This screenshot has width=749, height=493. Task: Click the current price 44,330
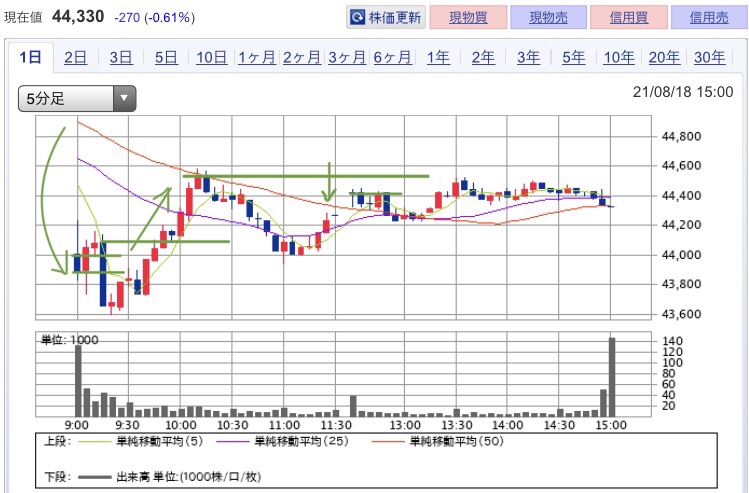point(78,17)
